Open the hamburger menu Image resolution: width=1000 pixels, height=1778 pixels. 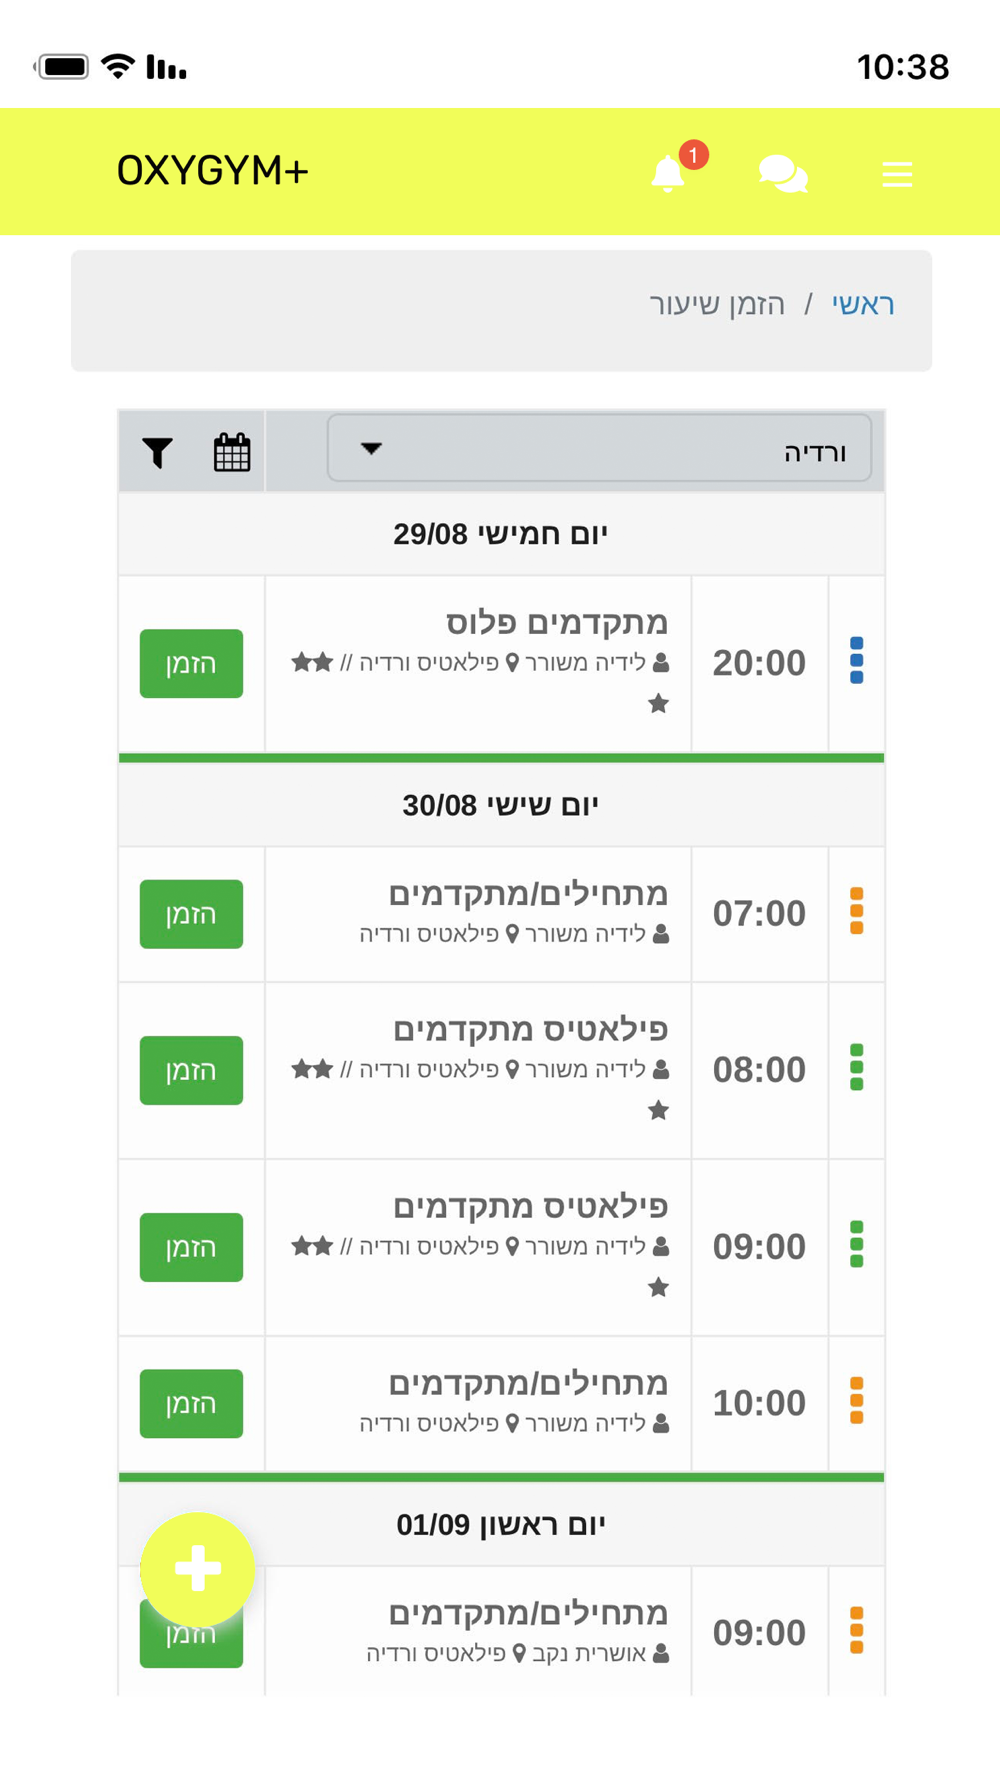point(897,174)
